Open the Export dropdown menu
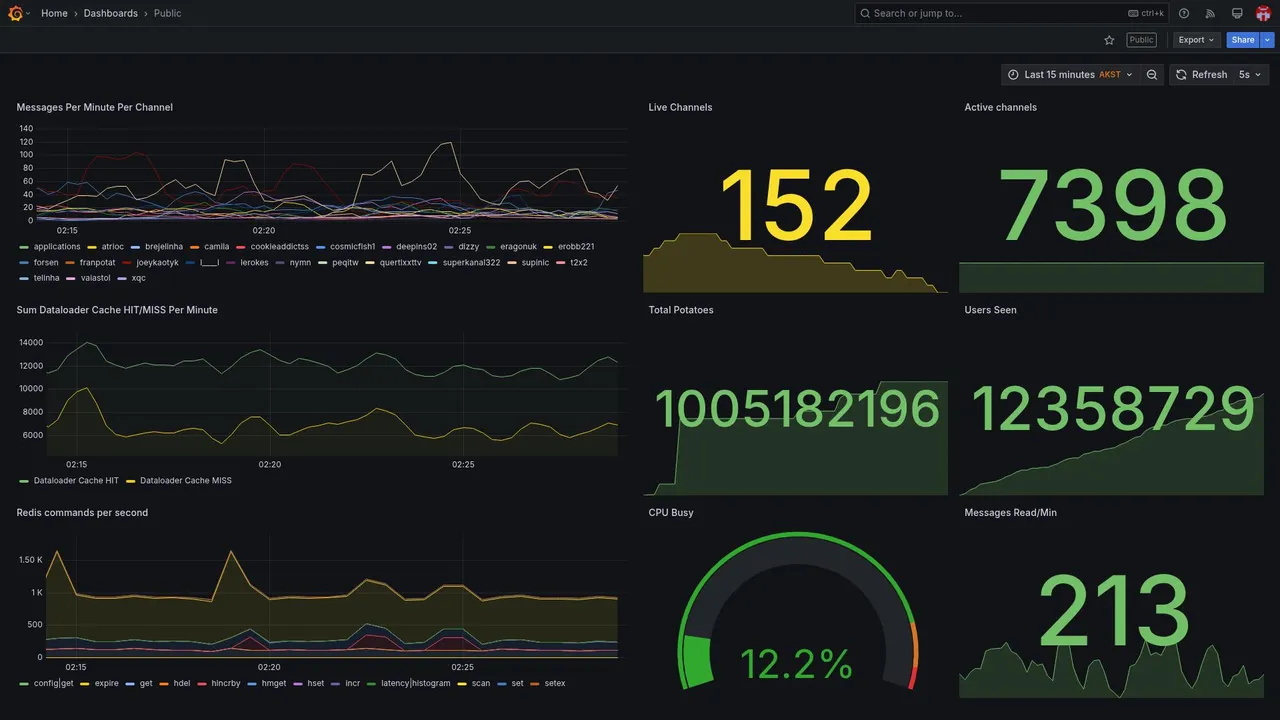The image size is (1280, 720). (x=1197, y=40)
